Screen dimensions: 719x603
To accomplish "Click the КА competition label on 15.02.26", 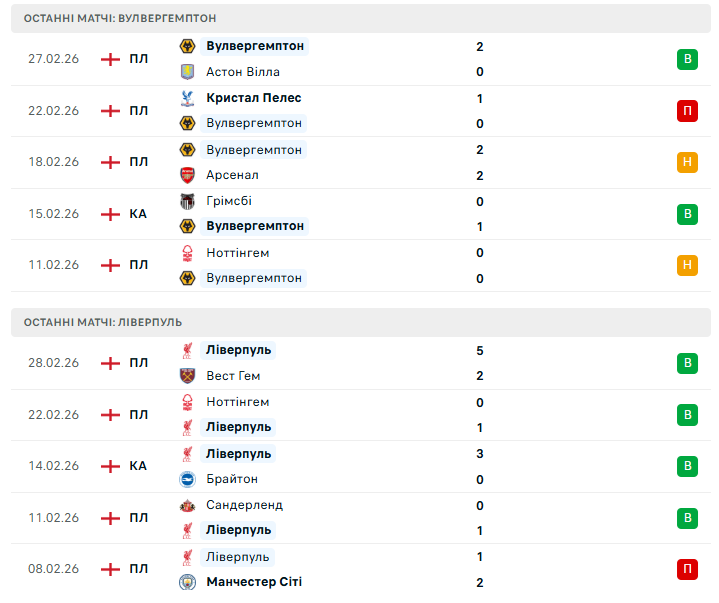I will click(x=138, y=214).
